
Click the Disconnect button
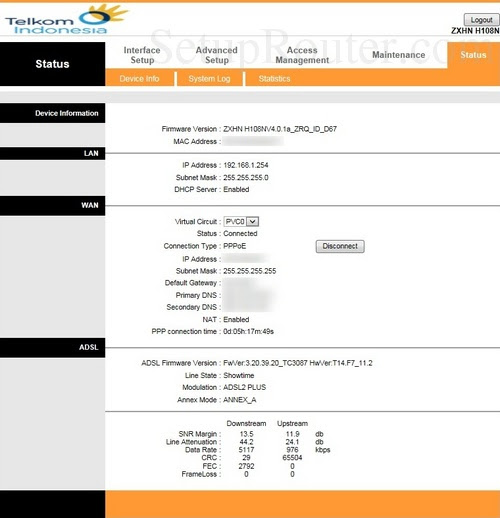tap(340, 246)
